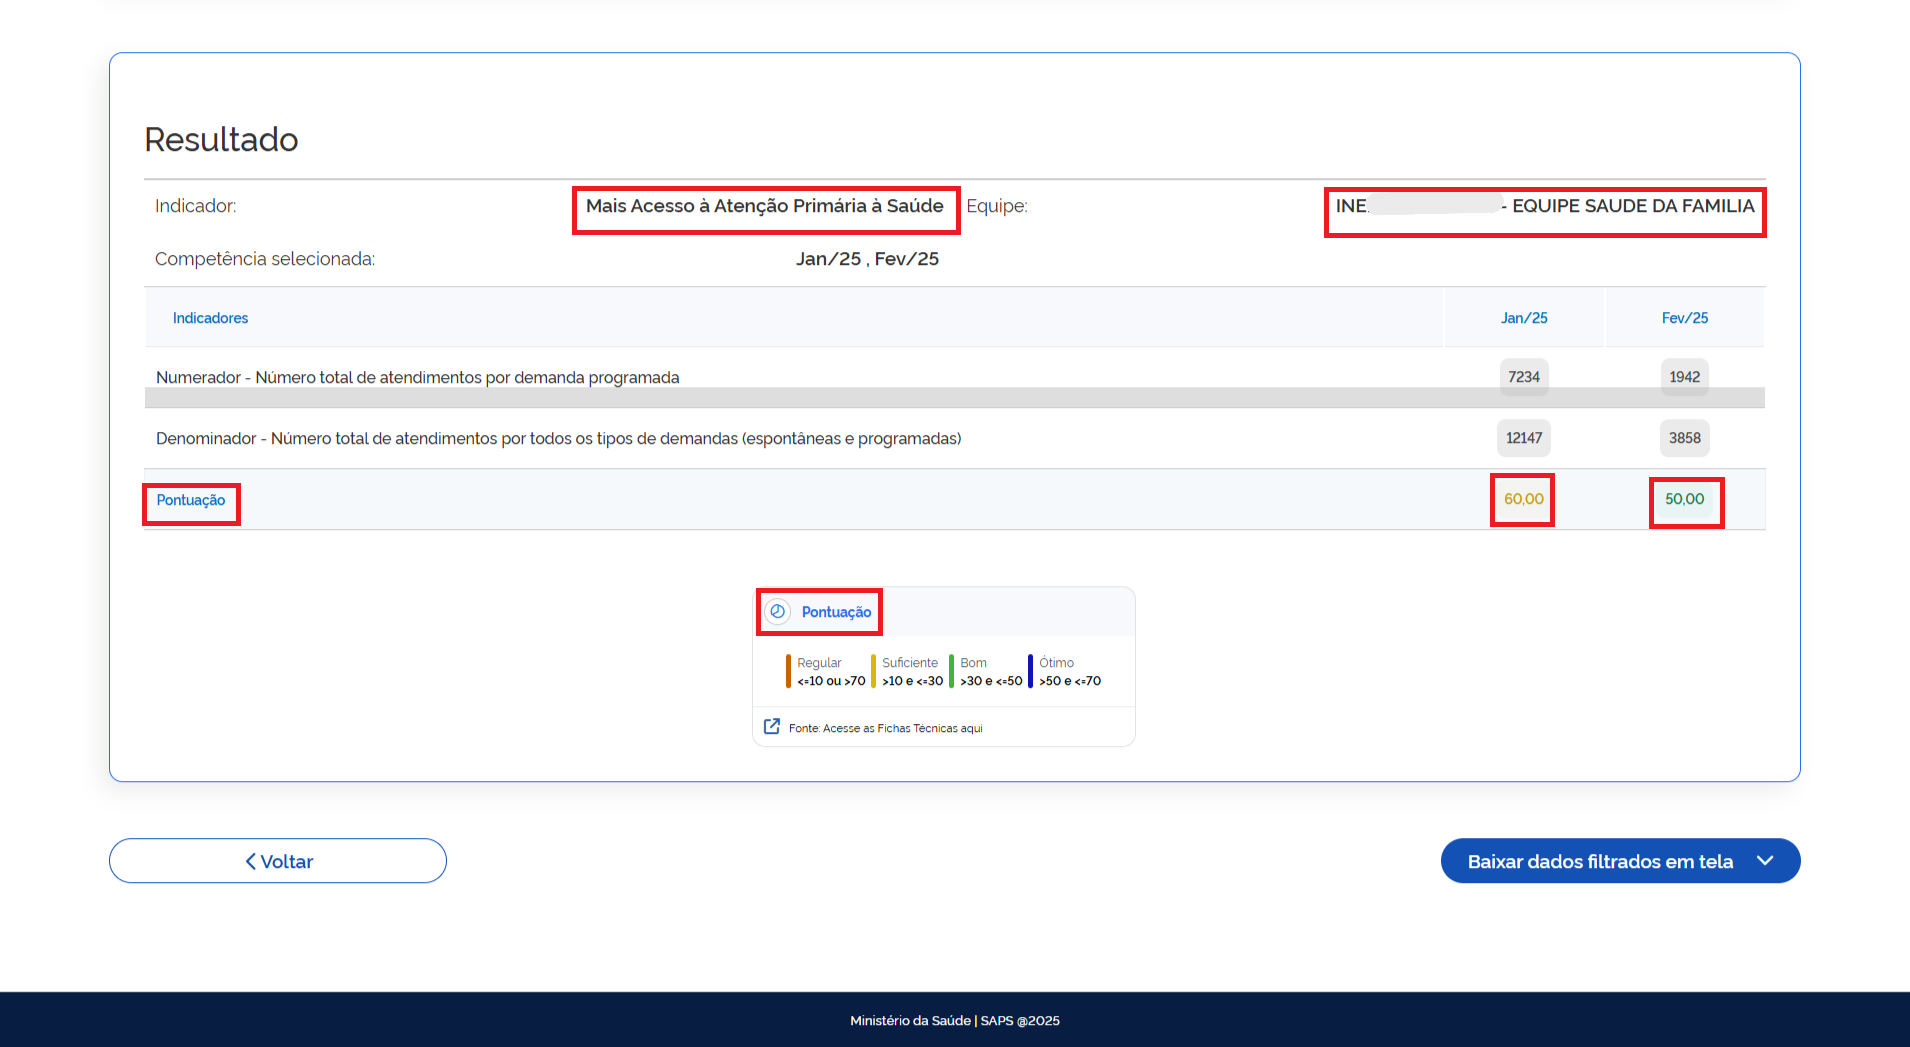Click the Fev/25 denominator value 3858
The width and height of the screenshot is (1910, 1047).
click(1684, 438)
